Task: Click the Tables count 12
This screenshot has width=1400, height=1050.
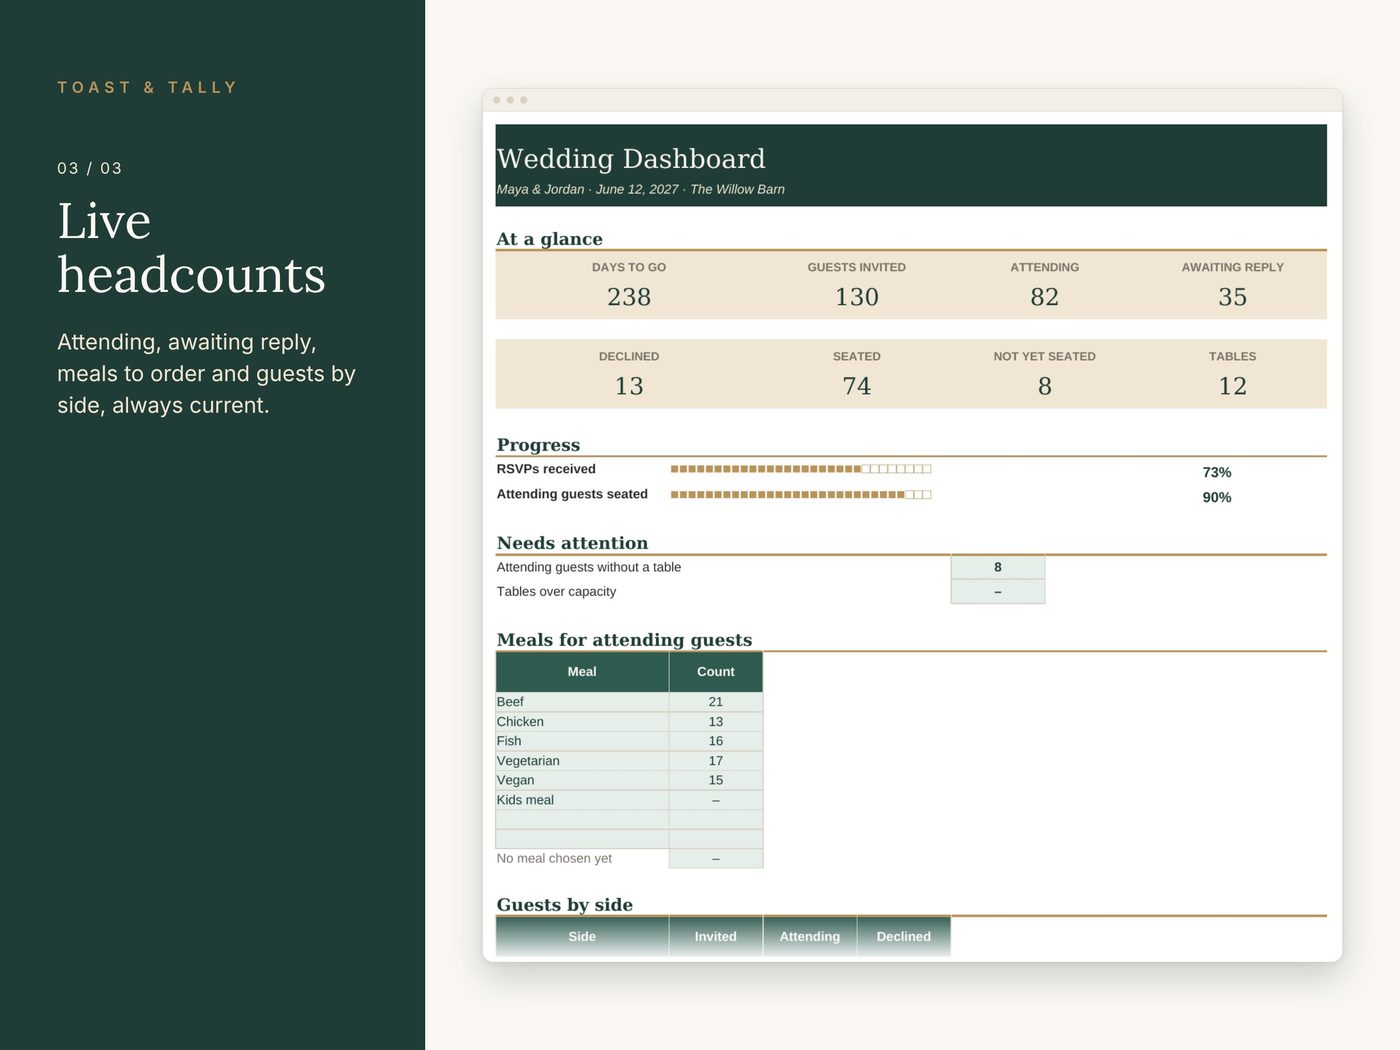Action: pos(1233,386)
